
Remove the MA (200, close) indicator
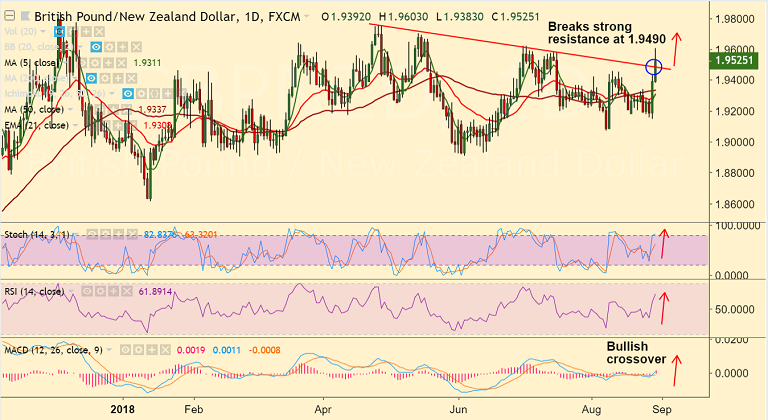click(131, 78)
